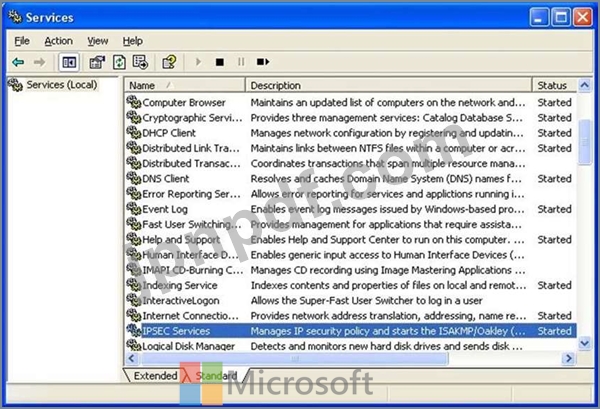Select the Event Log service name
This screenshot has width=600, height=409.
coord(165,209)
